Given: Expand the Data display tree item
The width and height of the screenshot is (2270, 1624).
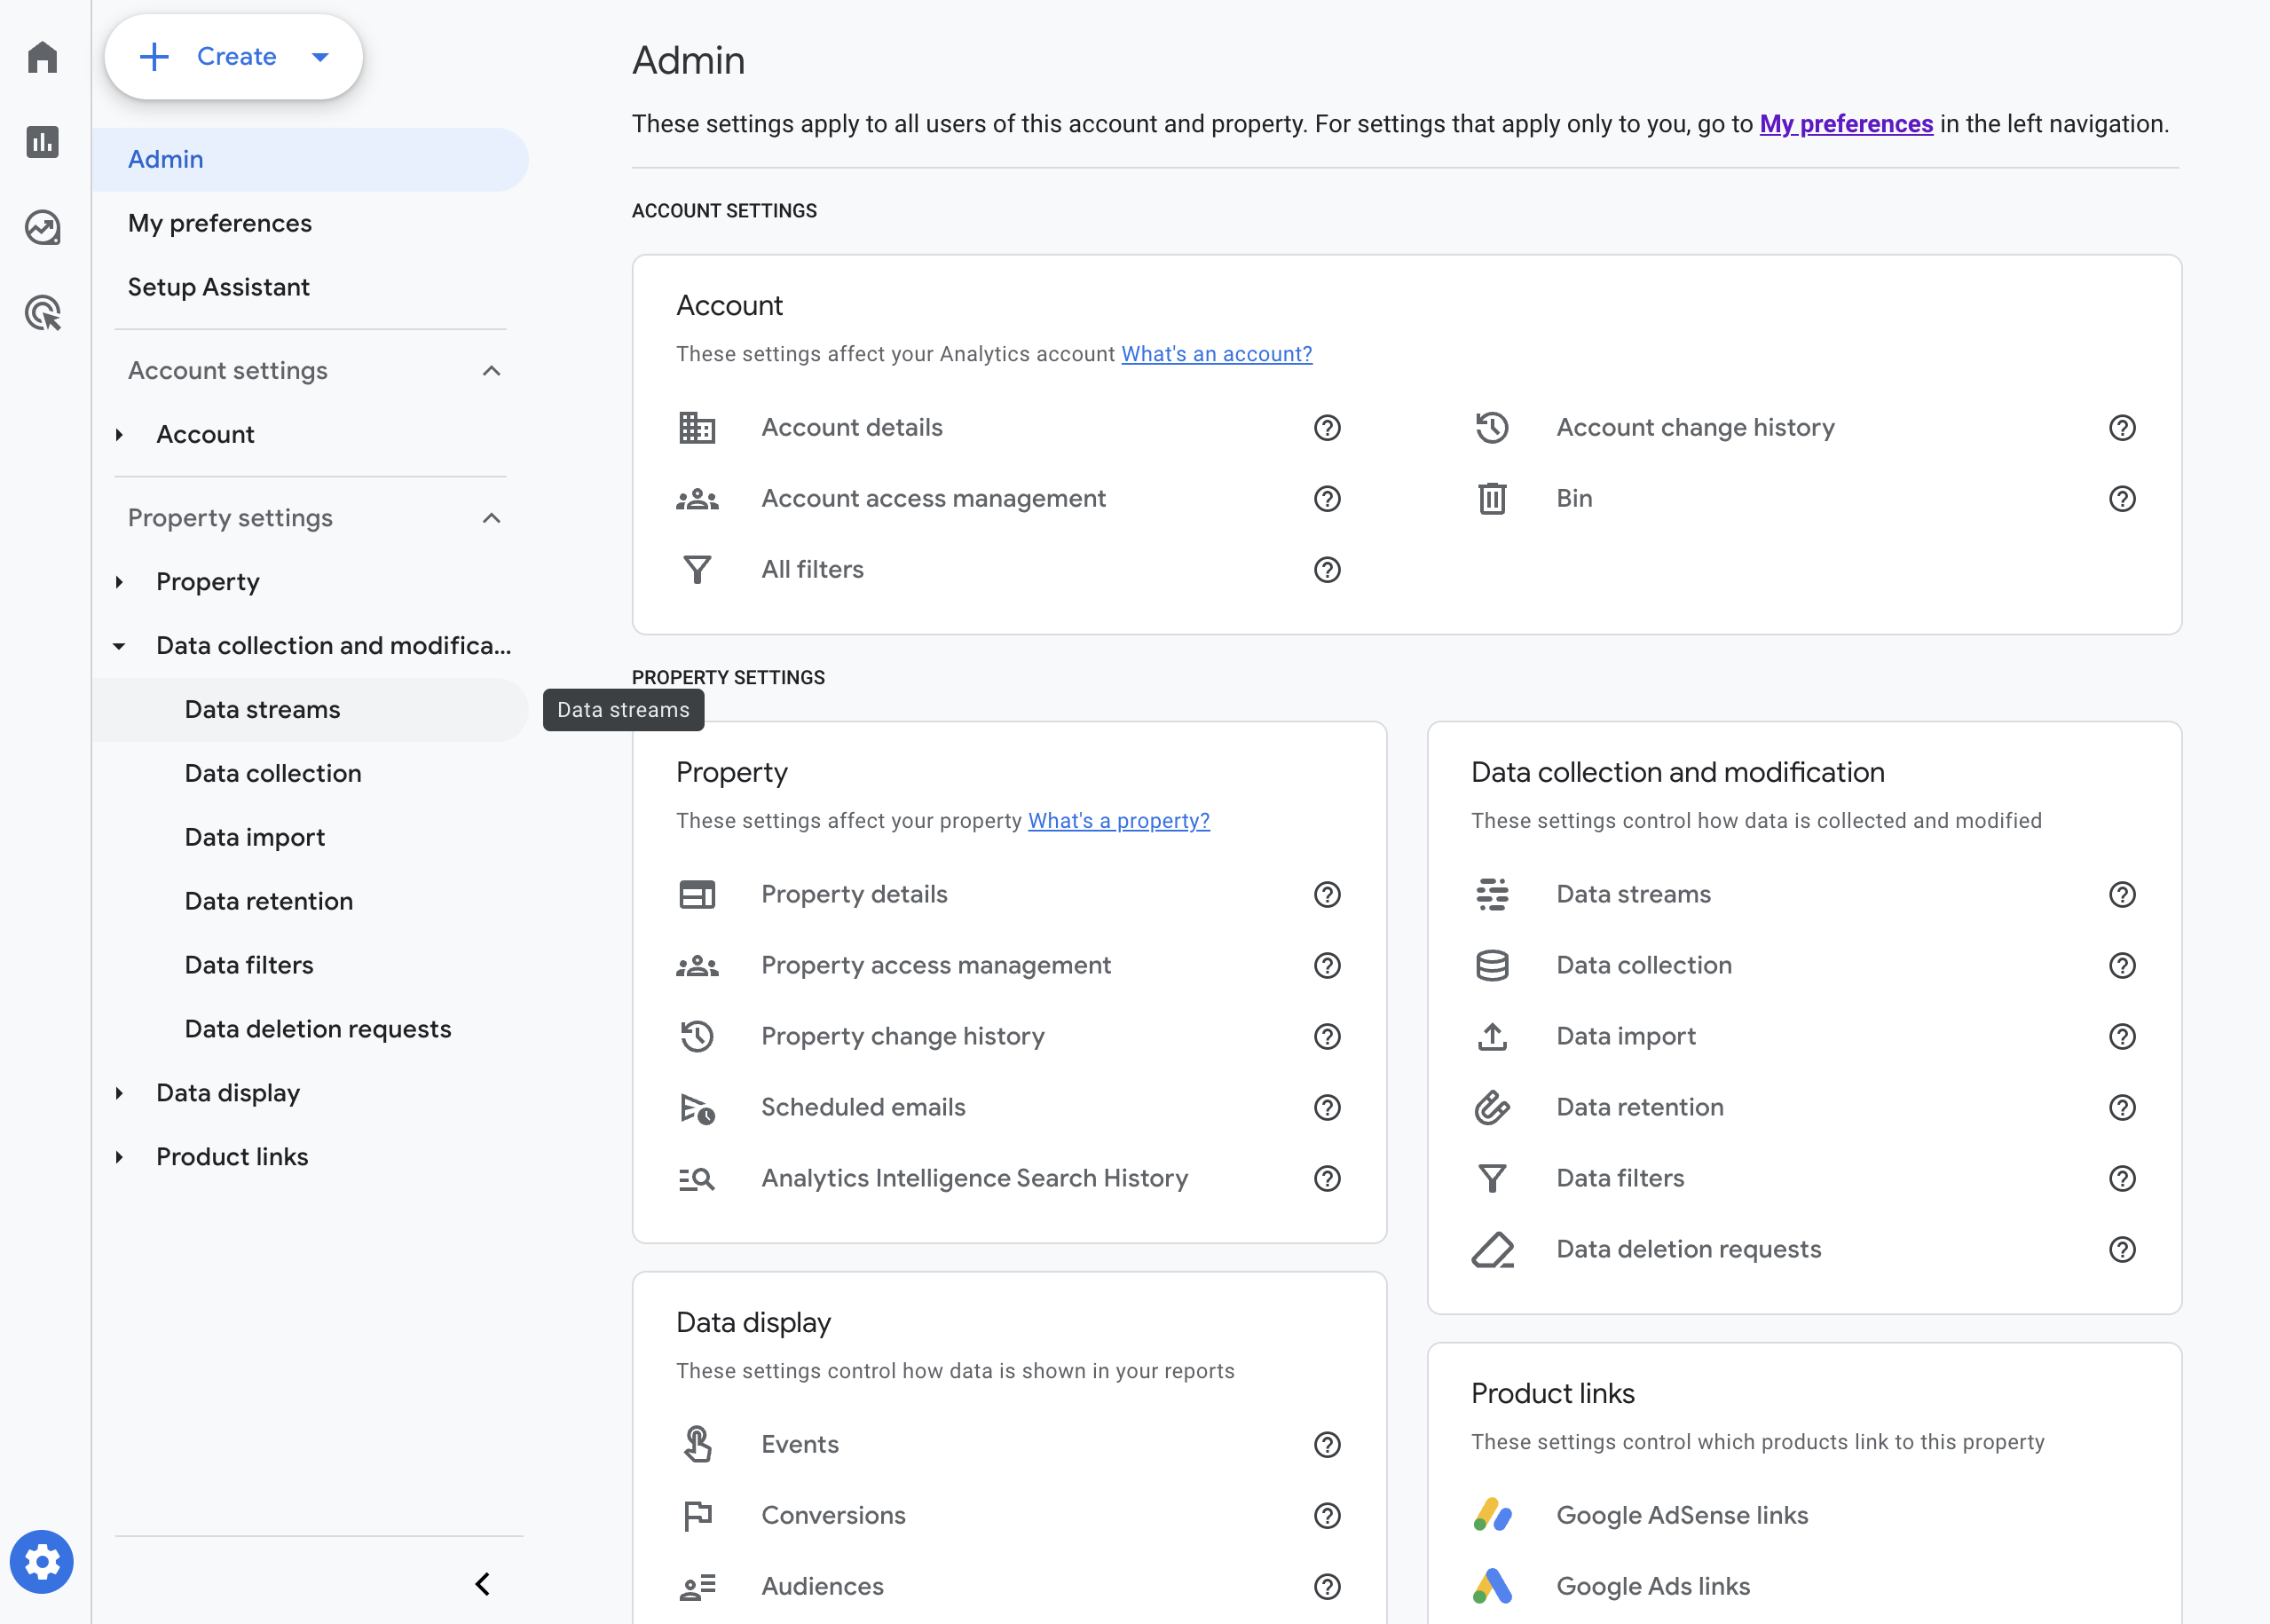Looking at the screenshot, I should coord(119,1093).
